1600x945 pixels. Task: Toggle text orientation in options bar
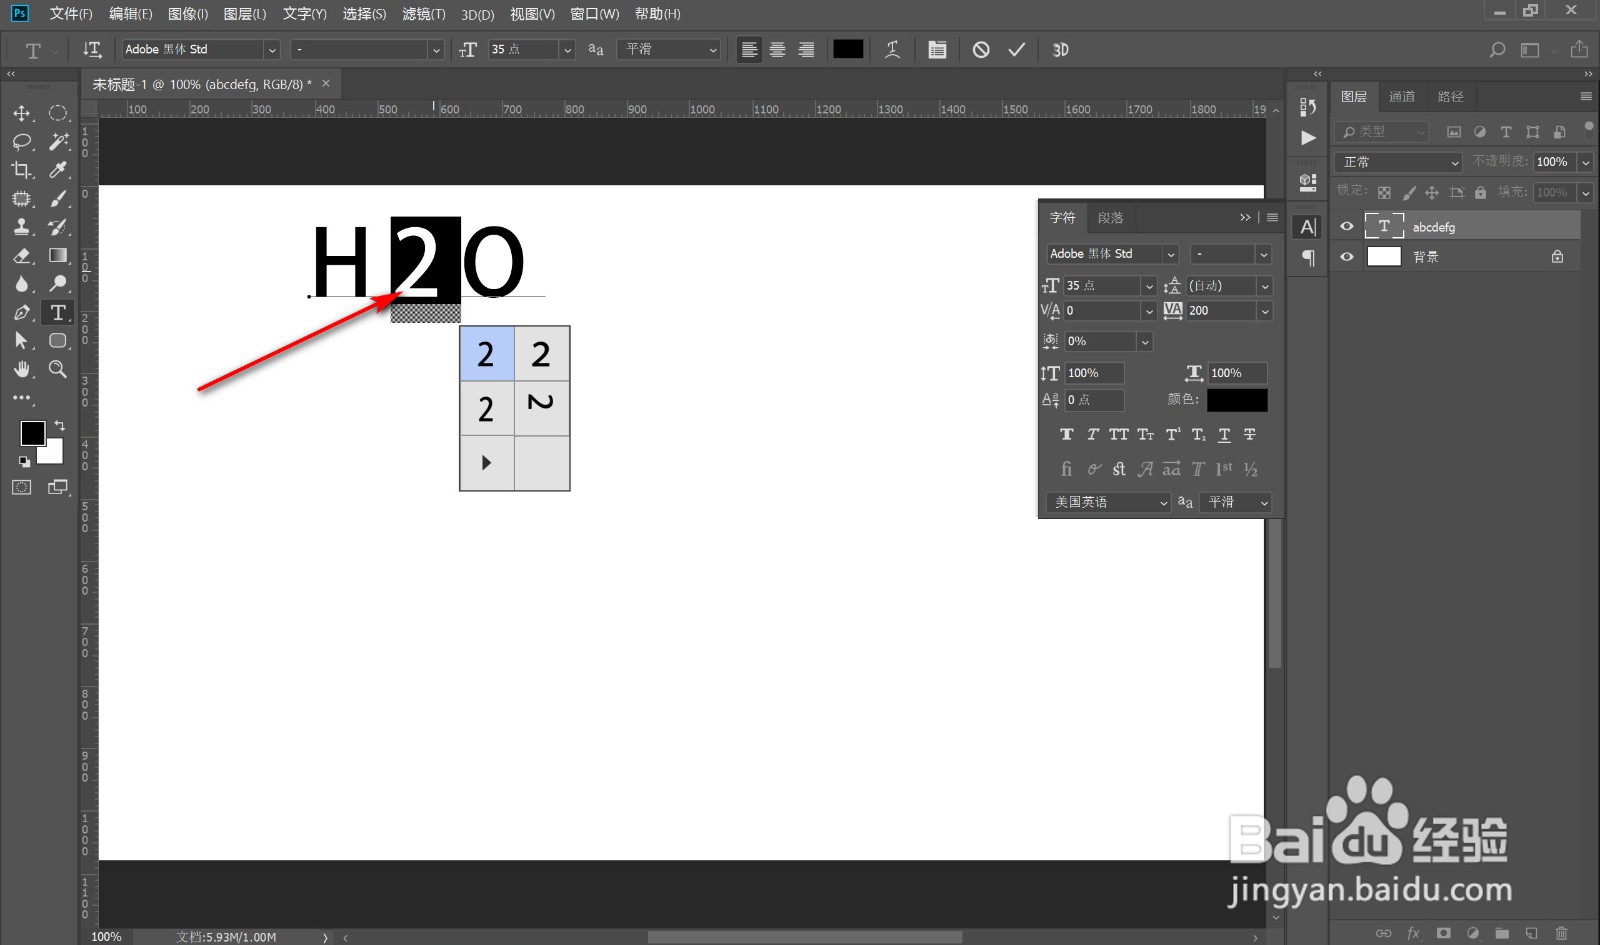click(92, 49)
